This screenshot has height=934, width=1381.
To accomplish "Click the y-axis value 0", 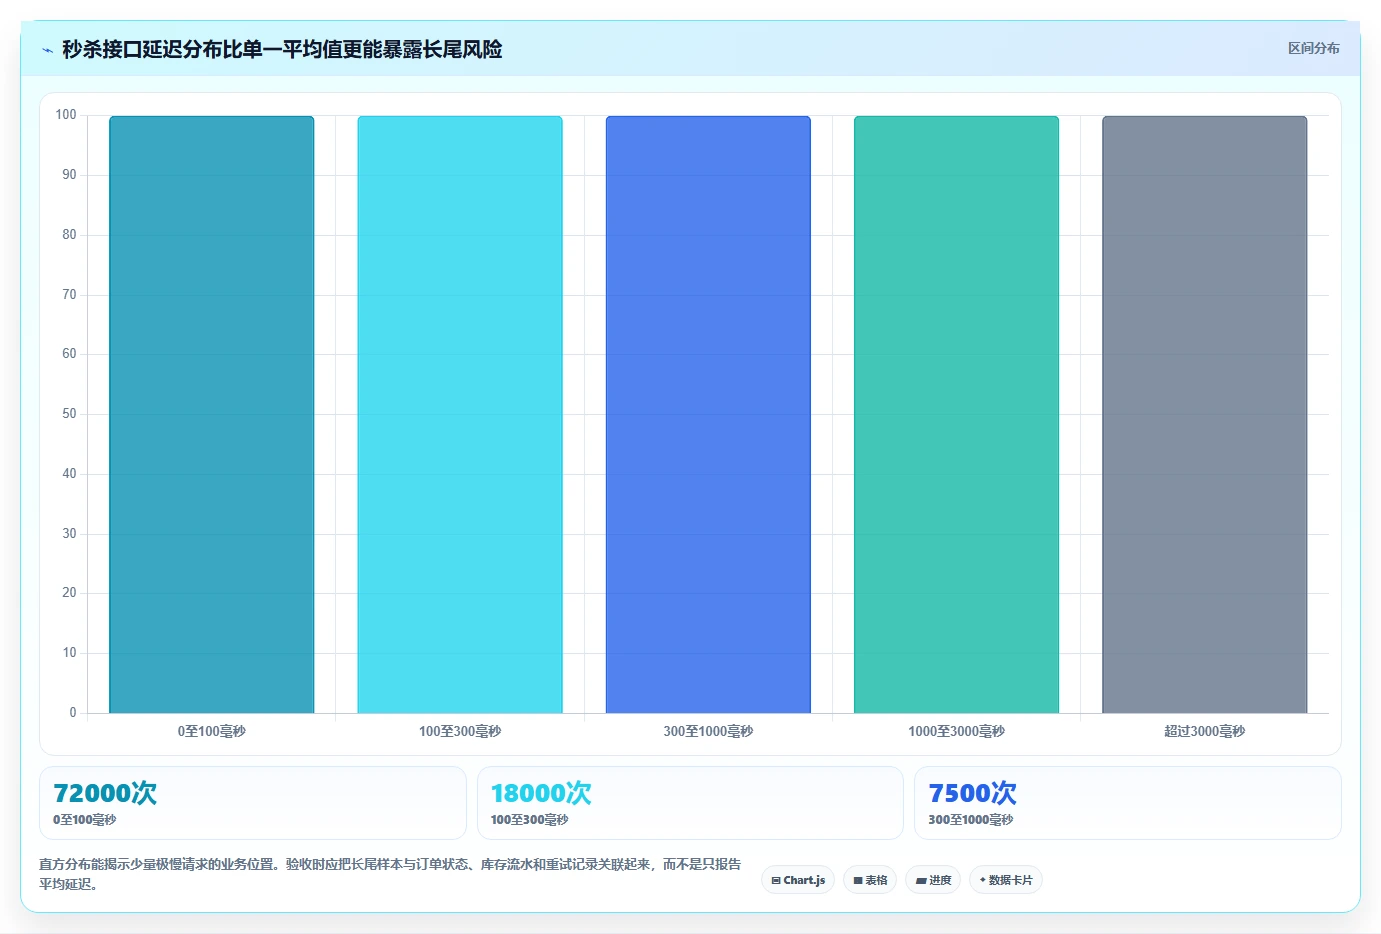I will (x=72, y=713).
